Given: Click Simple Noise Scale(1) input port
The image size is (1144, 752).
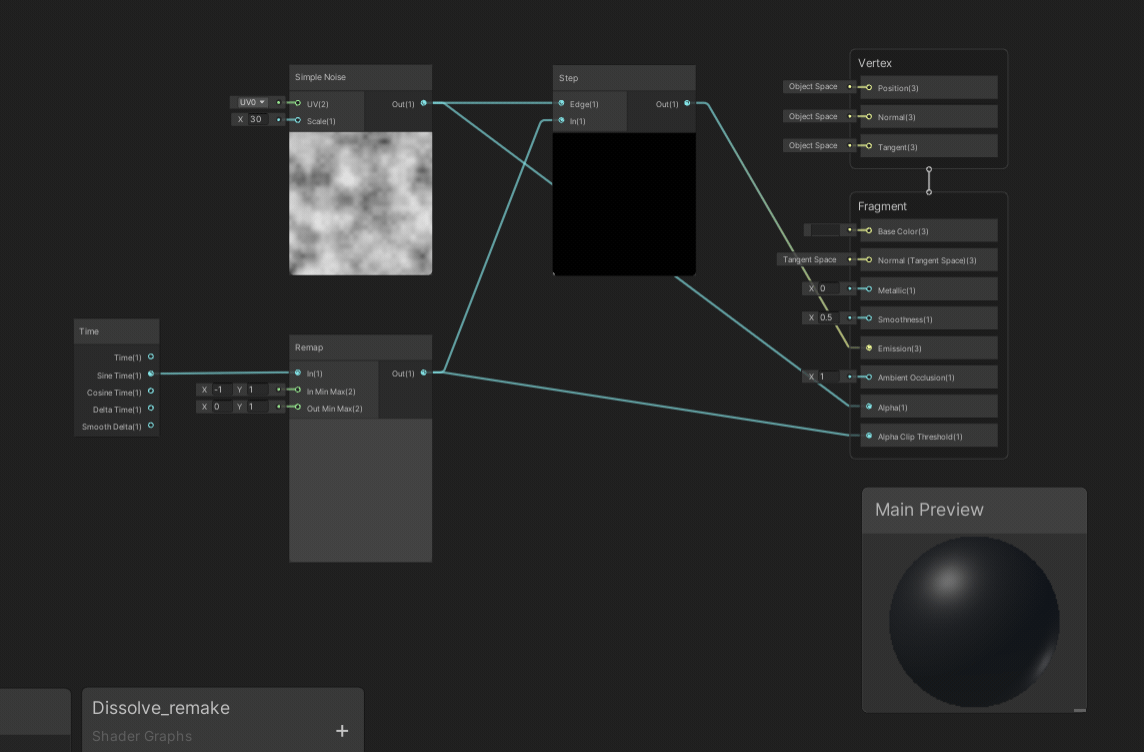Looking at the screenshot, I should point(298,120).
